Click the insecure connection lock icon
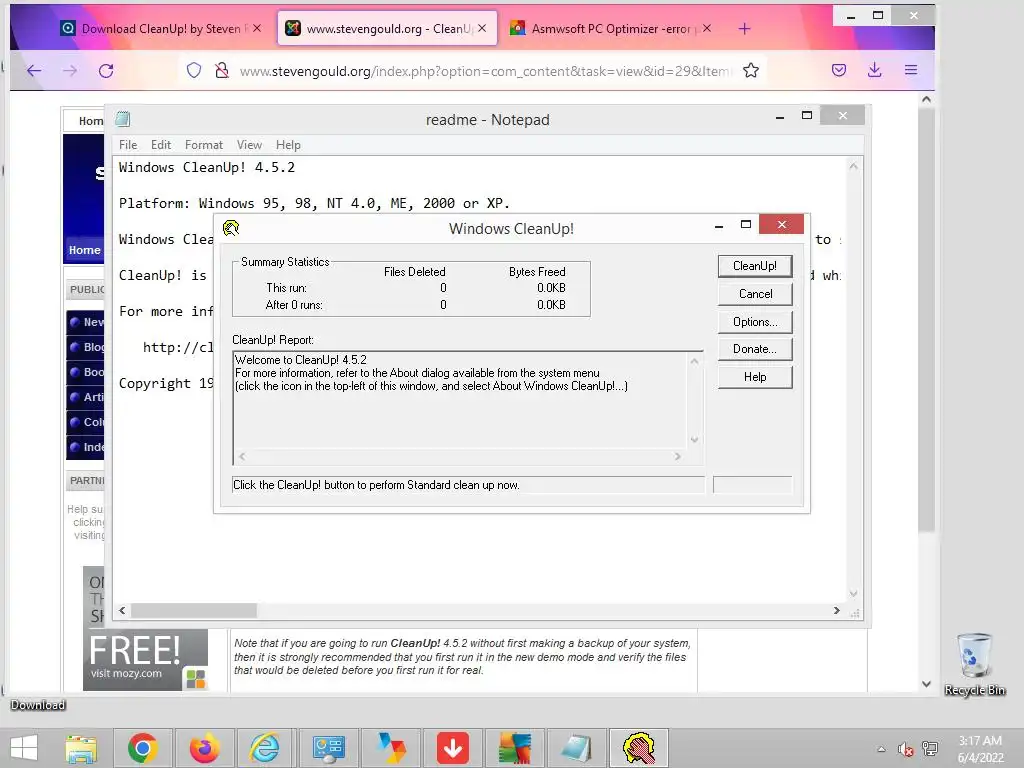Viewport: 1024px width, 768px height. pyautogui.click(x=222, y=71)
